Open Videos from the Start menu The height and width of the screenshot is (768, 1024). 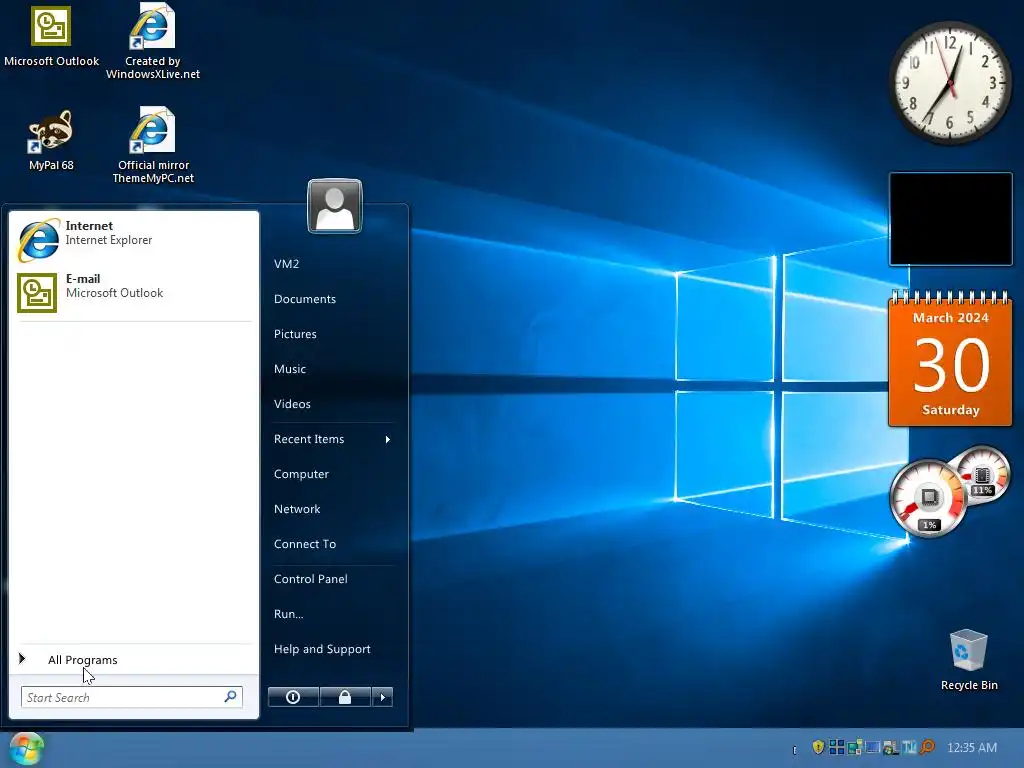tap(292, 404)
